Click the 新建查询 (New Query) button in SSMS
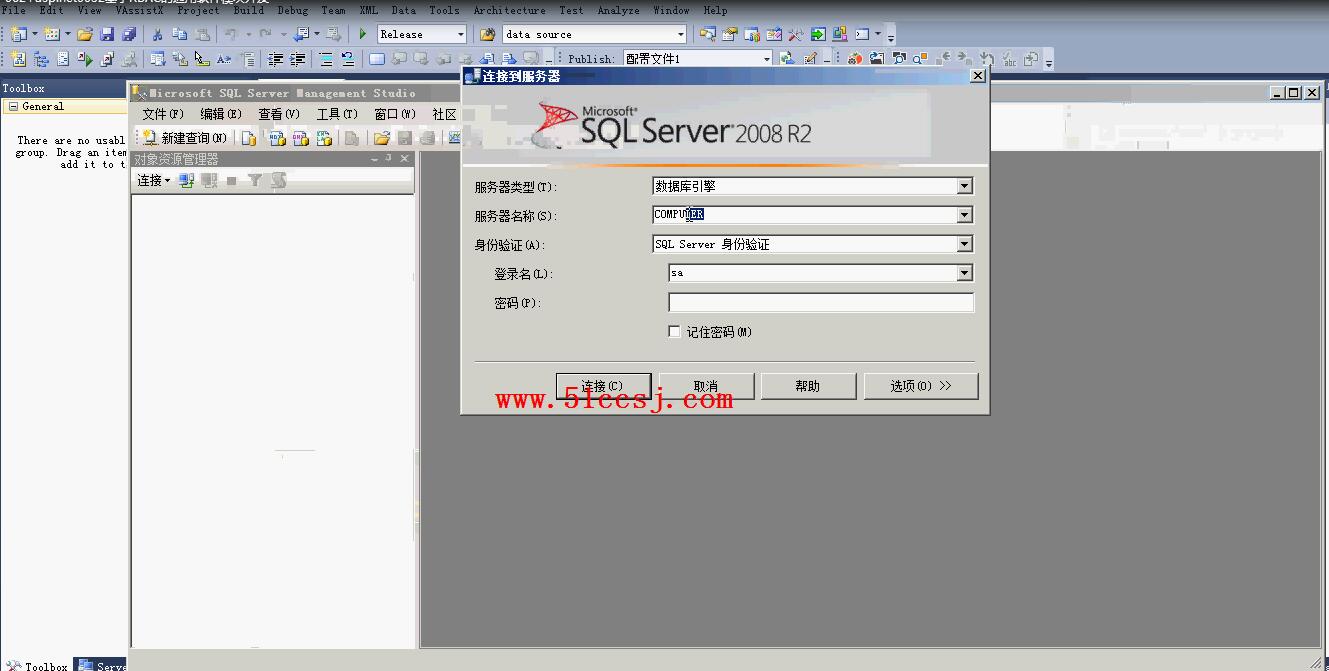The height and width of the screenshot is (671, 1329). pos(185,138)
